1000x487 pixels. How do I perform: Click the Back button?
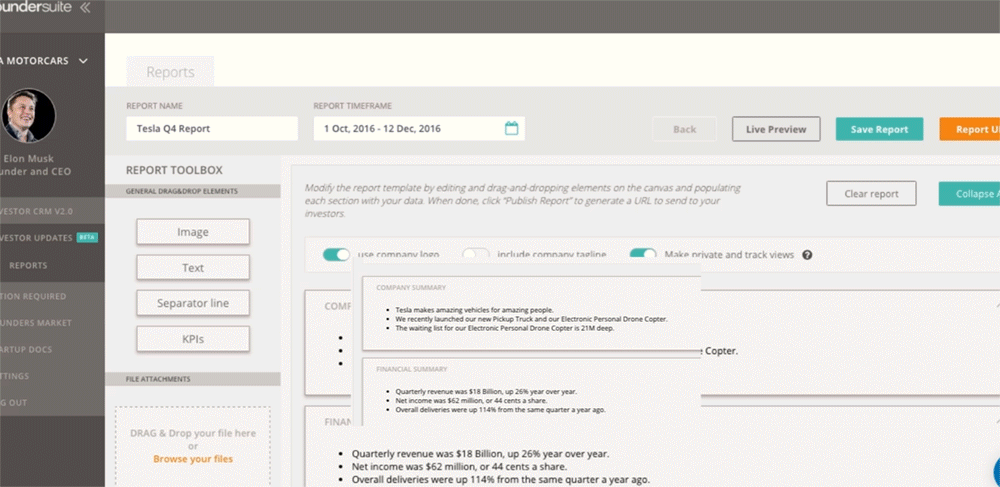[x=684, y=129]
